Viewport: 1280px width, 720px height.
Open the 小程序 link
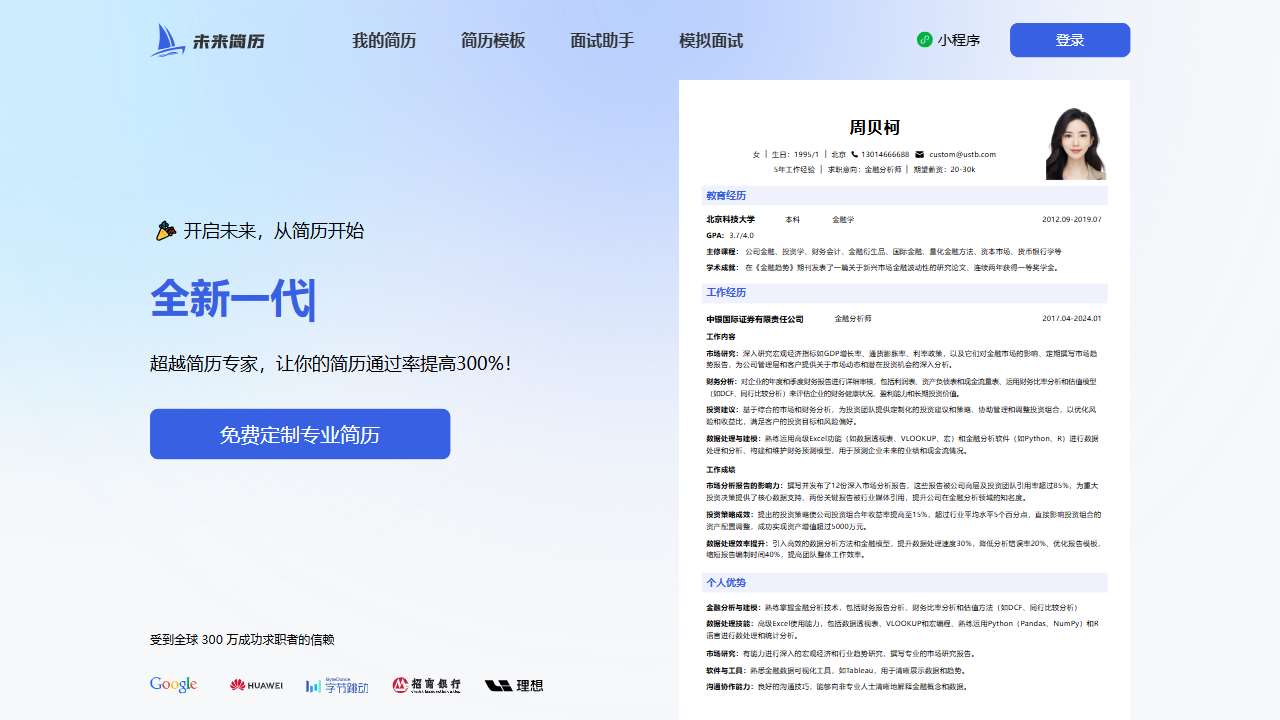pos(958,40)
